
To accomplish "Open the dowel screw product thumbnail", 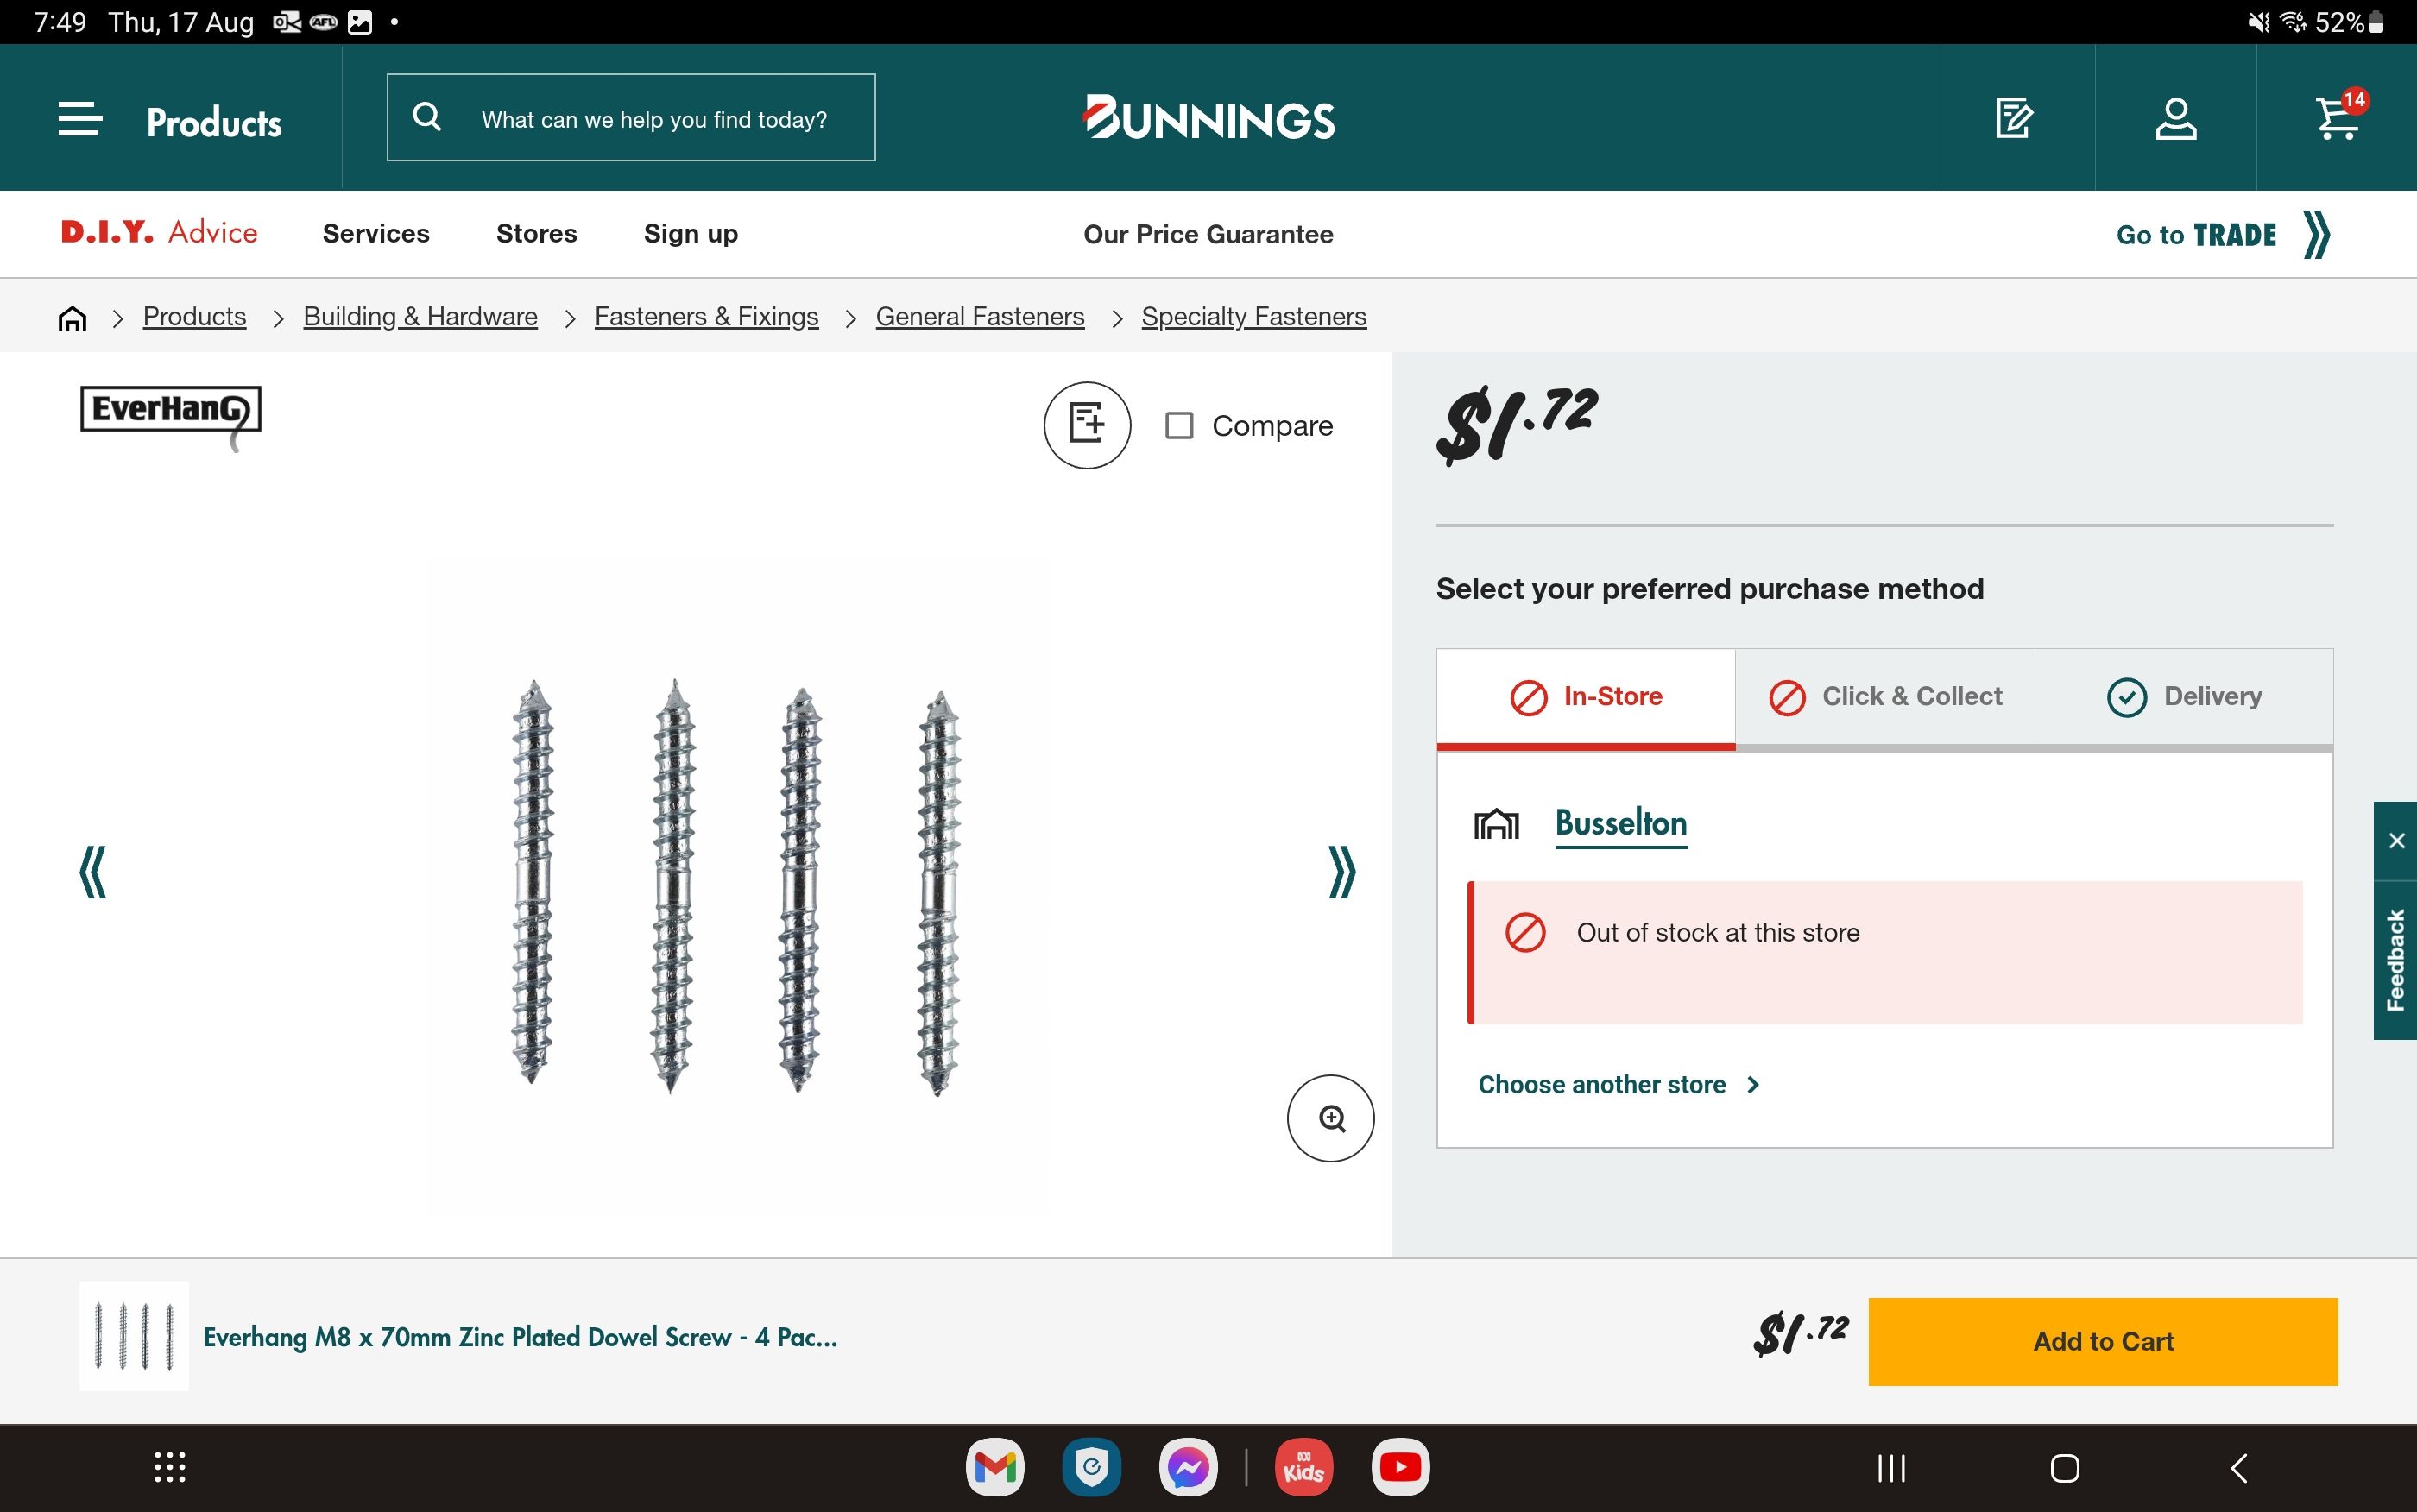I will click(x=133, y=1336).
